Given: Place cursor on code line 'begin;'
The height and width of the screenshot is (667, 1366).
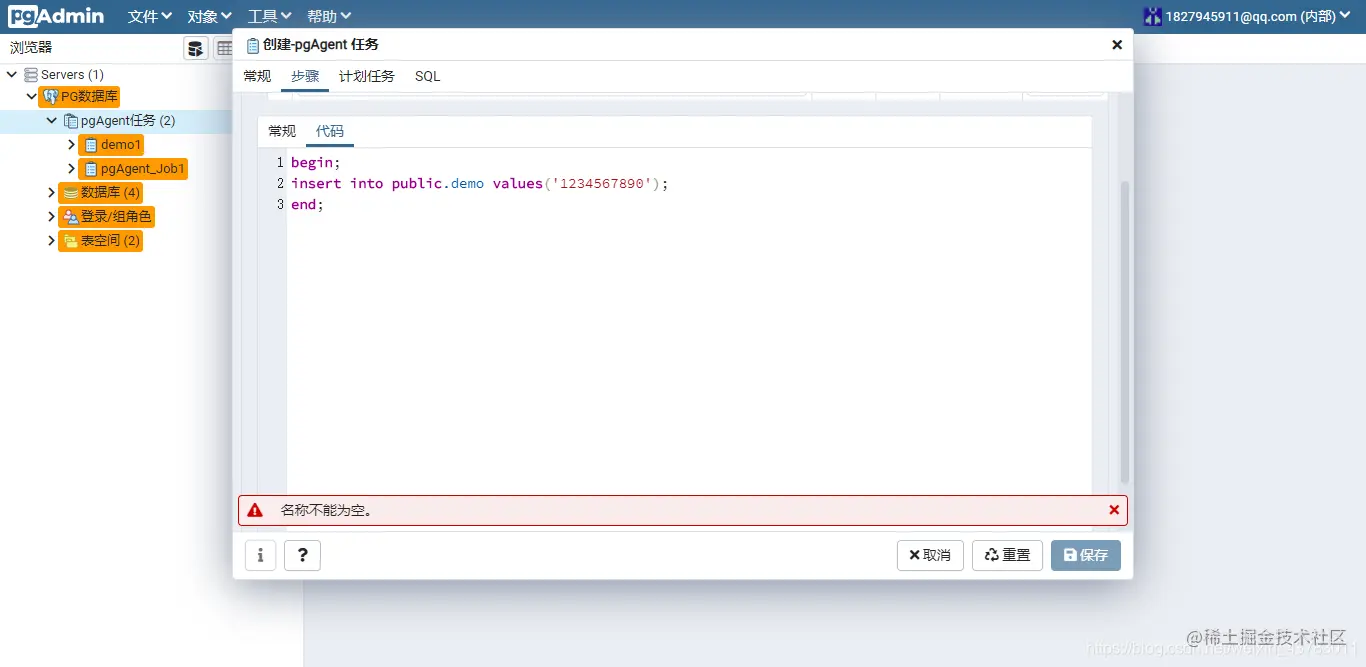Looking at the screenshot, I should [x=316, y=162].
